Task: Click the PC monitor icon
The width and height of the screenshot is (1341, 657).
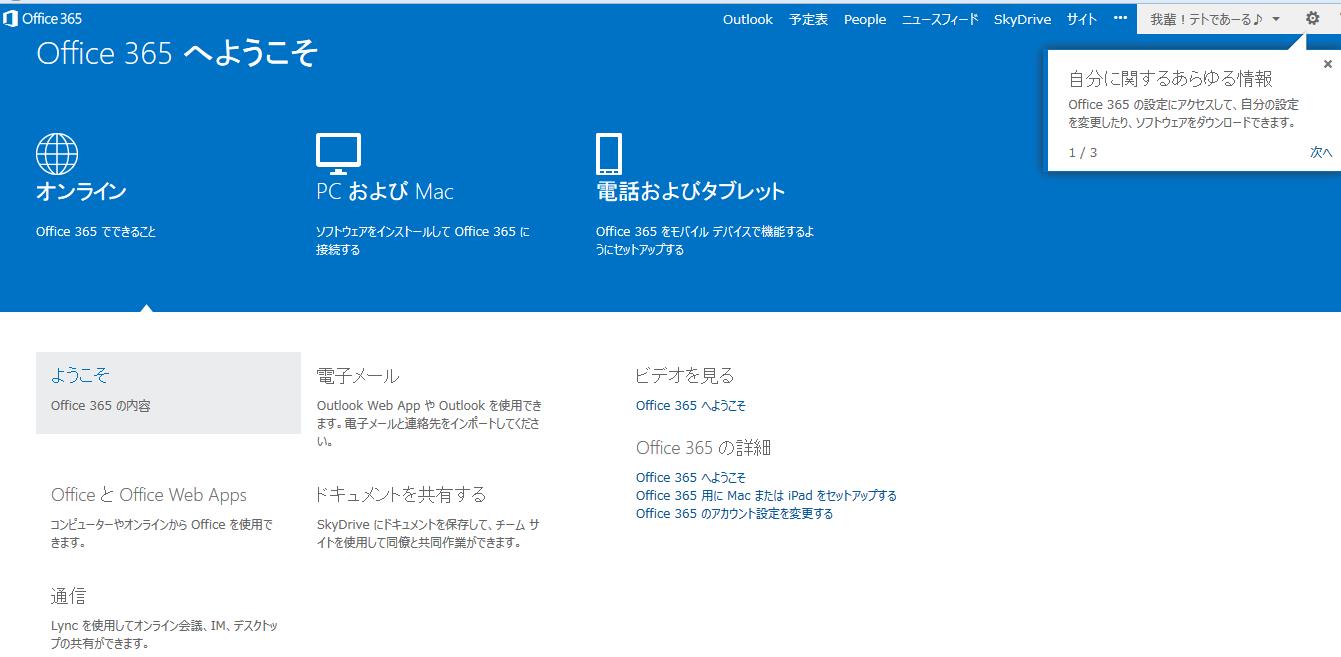Action: [x=338, y=153]
